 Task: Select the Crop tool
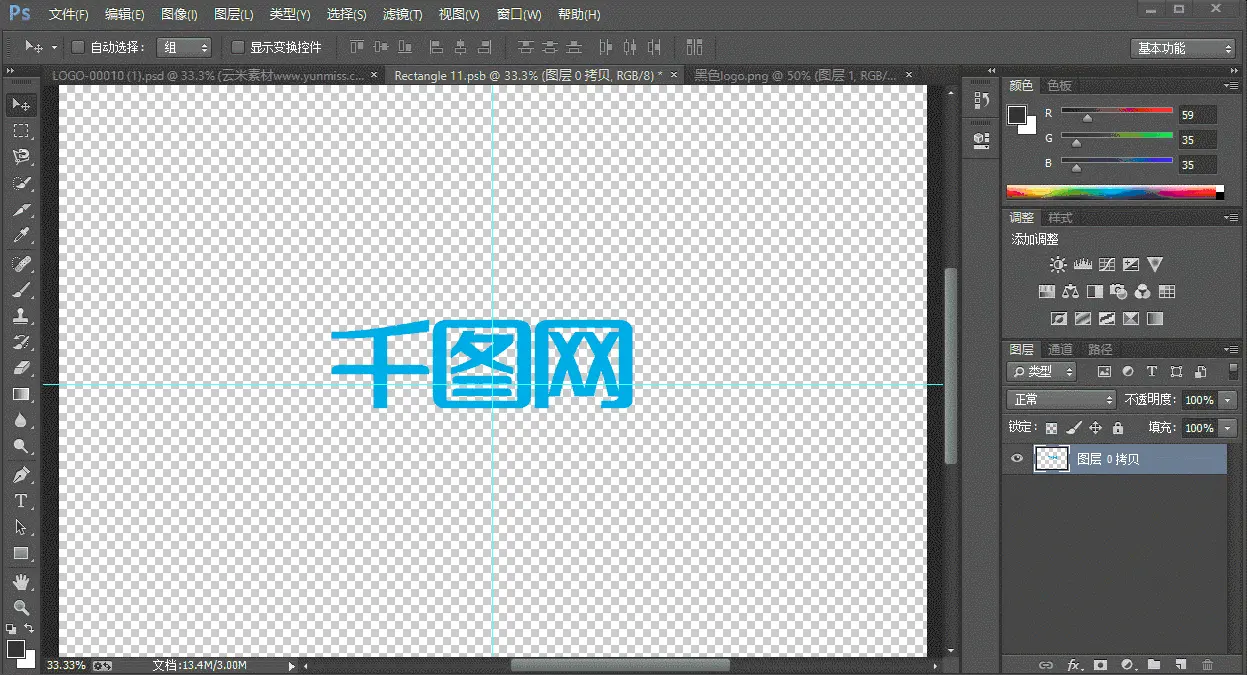20,210
